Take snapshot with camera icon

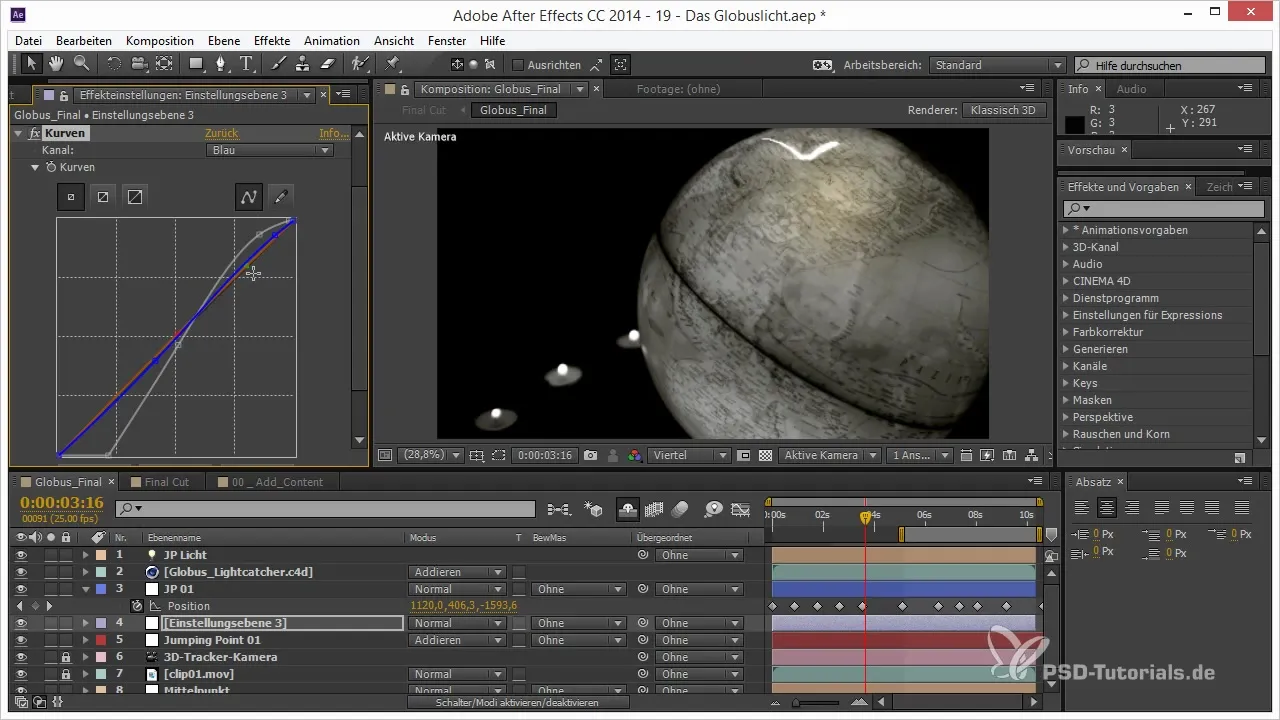coord(591,455)
